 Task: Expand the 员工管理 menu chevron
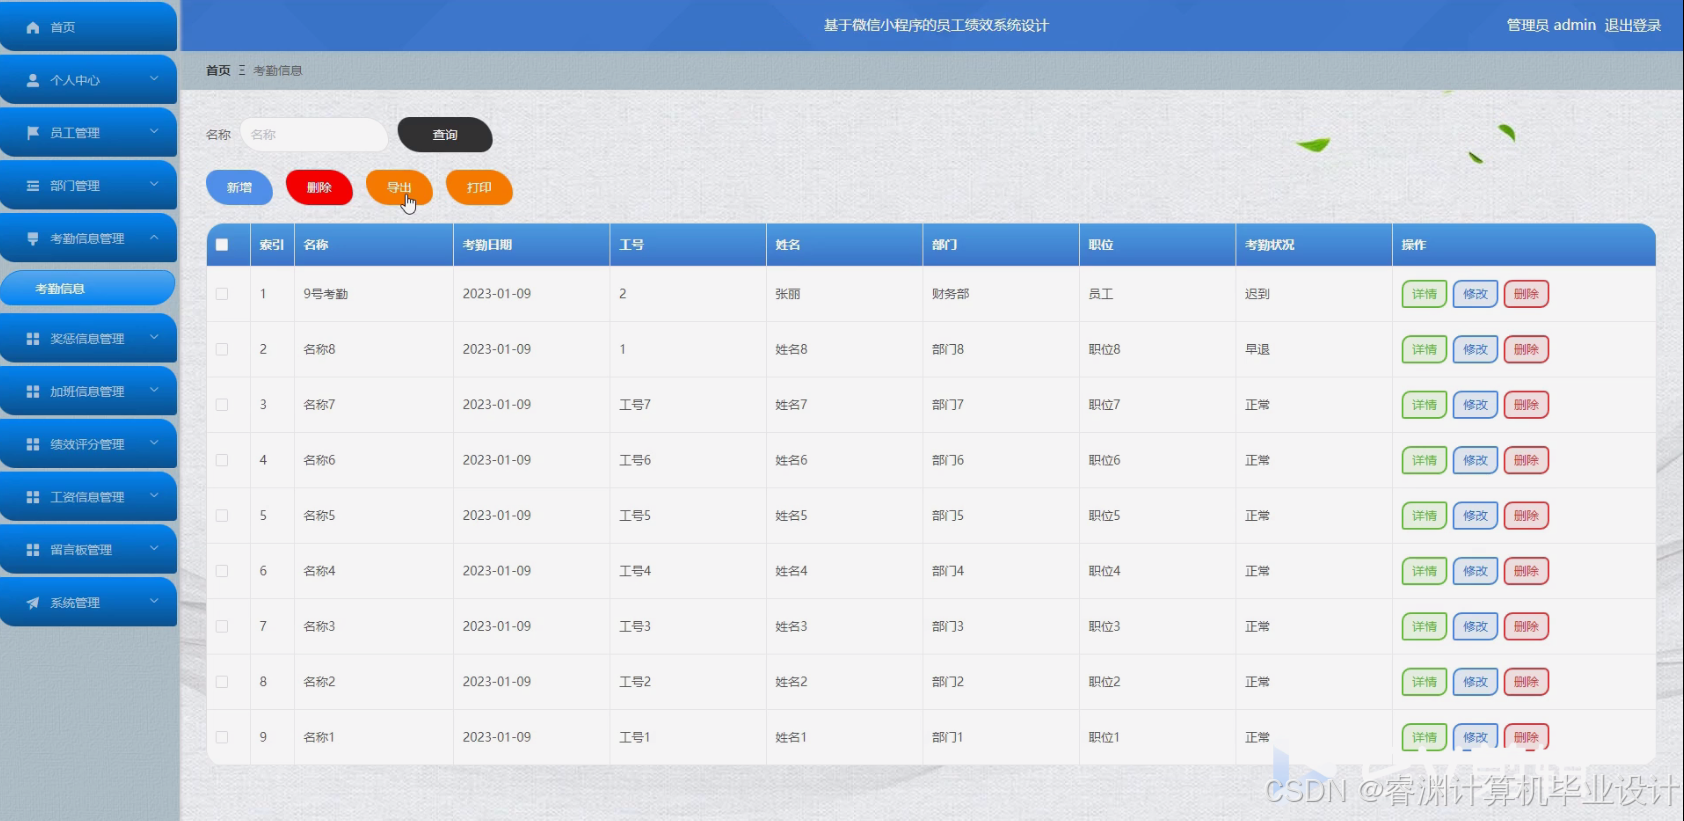point(154,131)
